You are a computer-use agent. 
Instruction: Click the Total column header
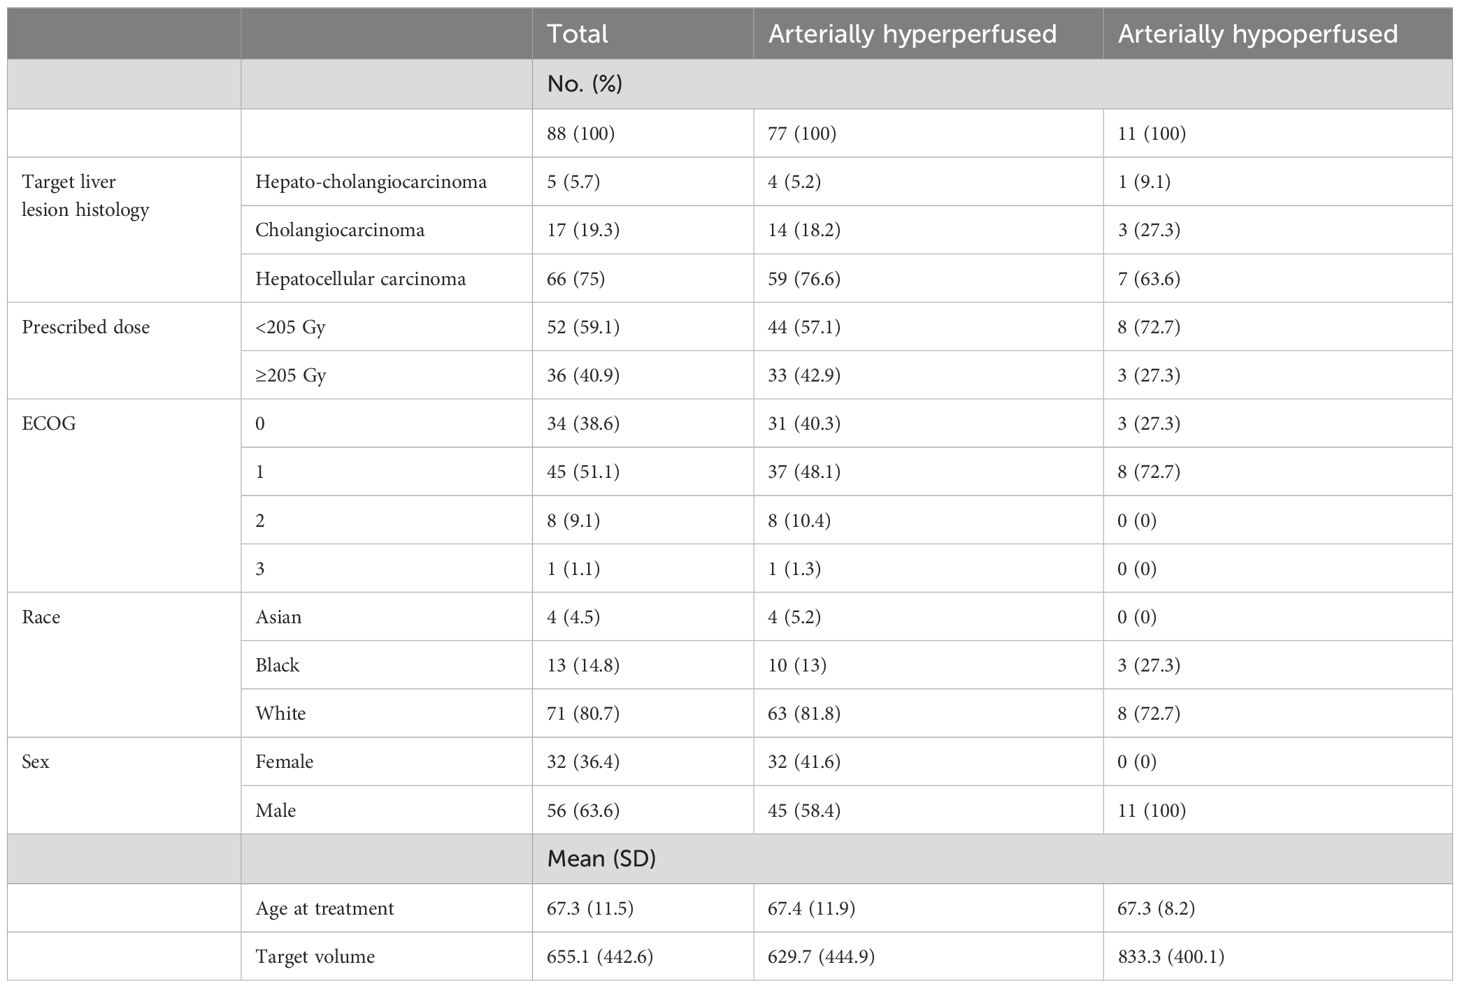(577, 34)
